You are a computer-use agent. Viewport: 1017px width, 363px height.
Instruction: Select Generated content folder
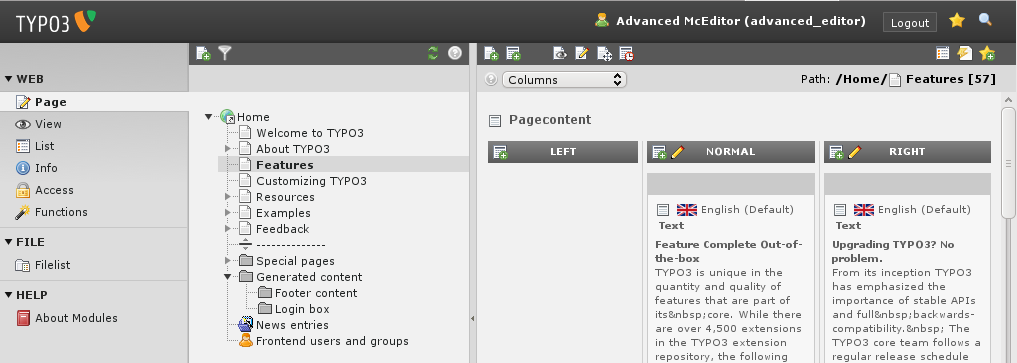[309, 277]
